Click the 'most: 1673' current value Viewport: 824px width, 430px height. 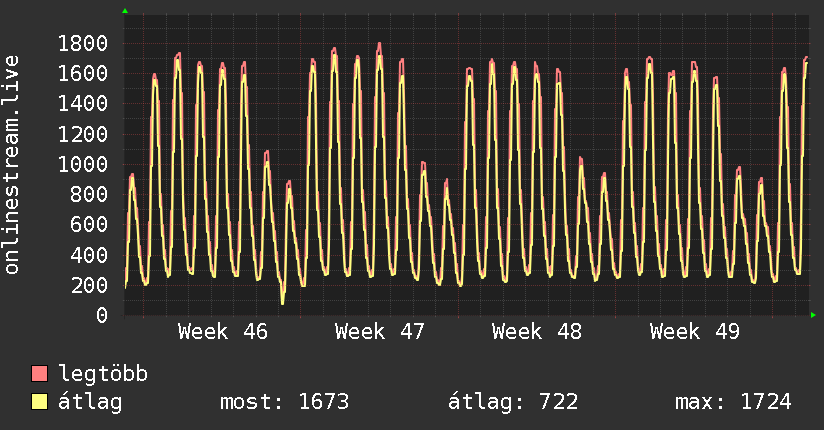click(x=284, y=402)
